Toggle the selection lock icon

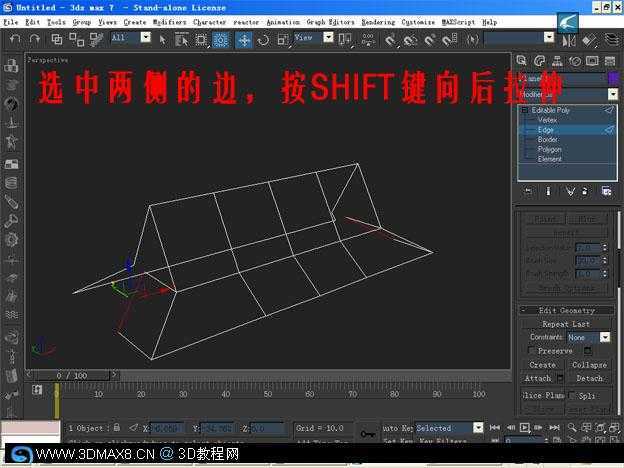[x=117, y=427]
